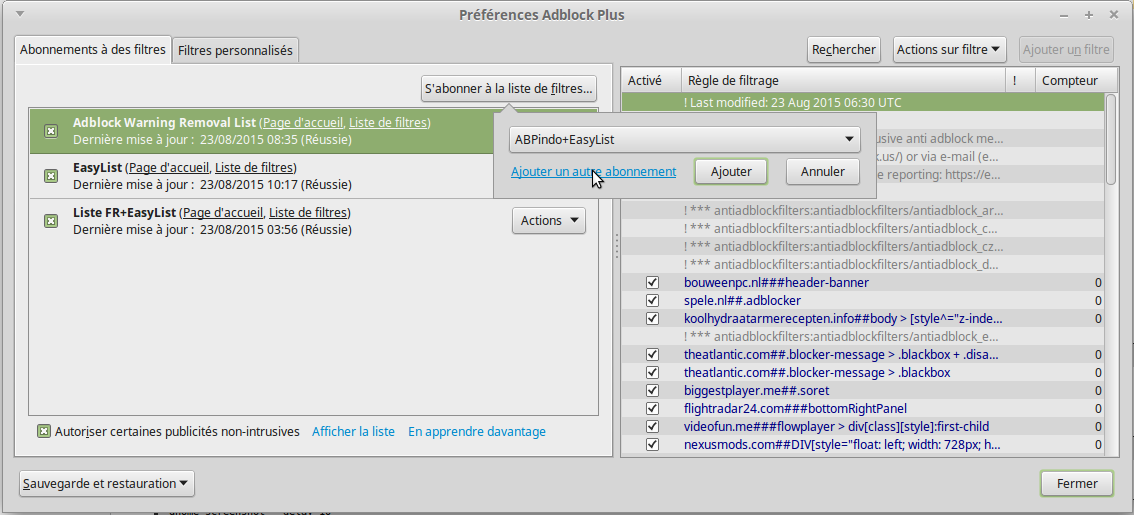Select theatlantic.com##.blocker-message > .blackbox row
1134x515 pixels.
point(863,373)
